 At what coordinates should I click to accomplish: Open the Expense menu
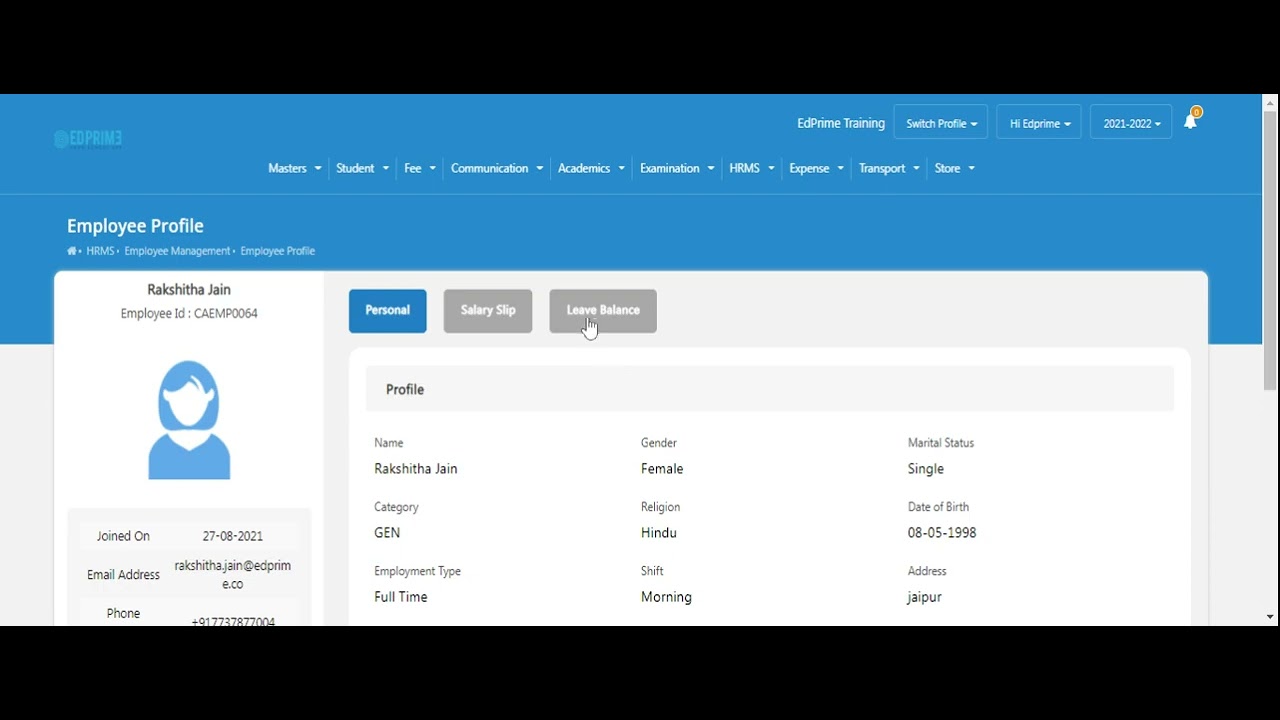816,168
